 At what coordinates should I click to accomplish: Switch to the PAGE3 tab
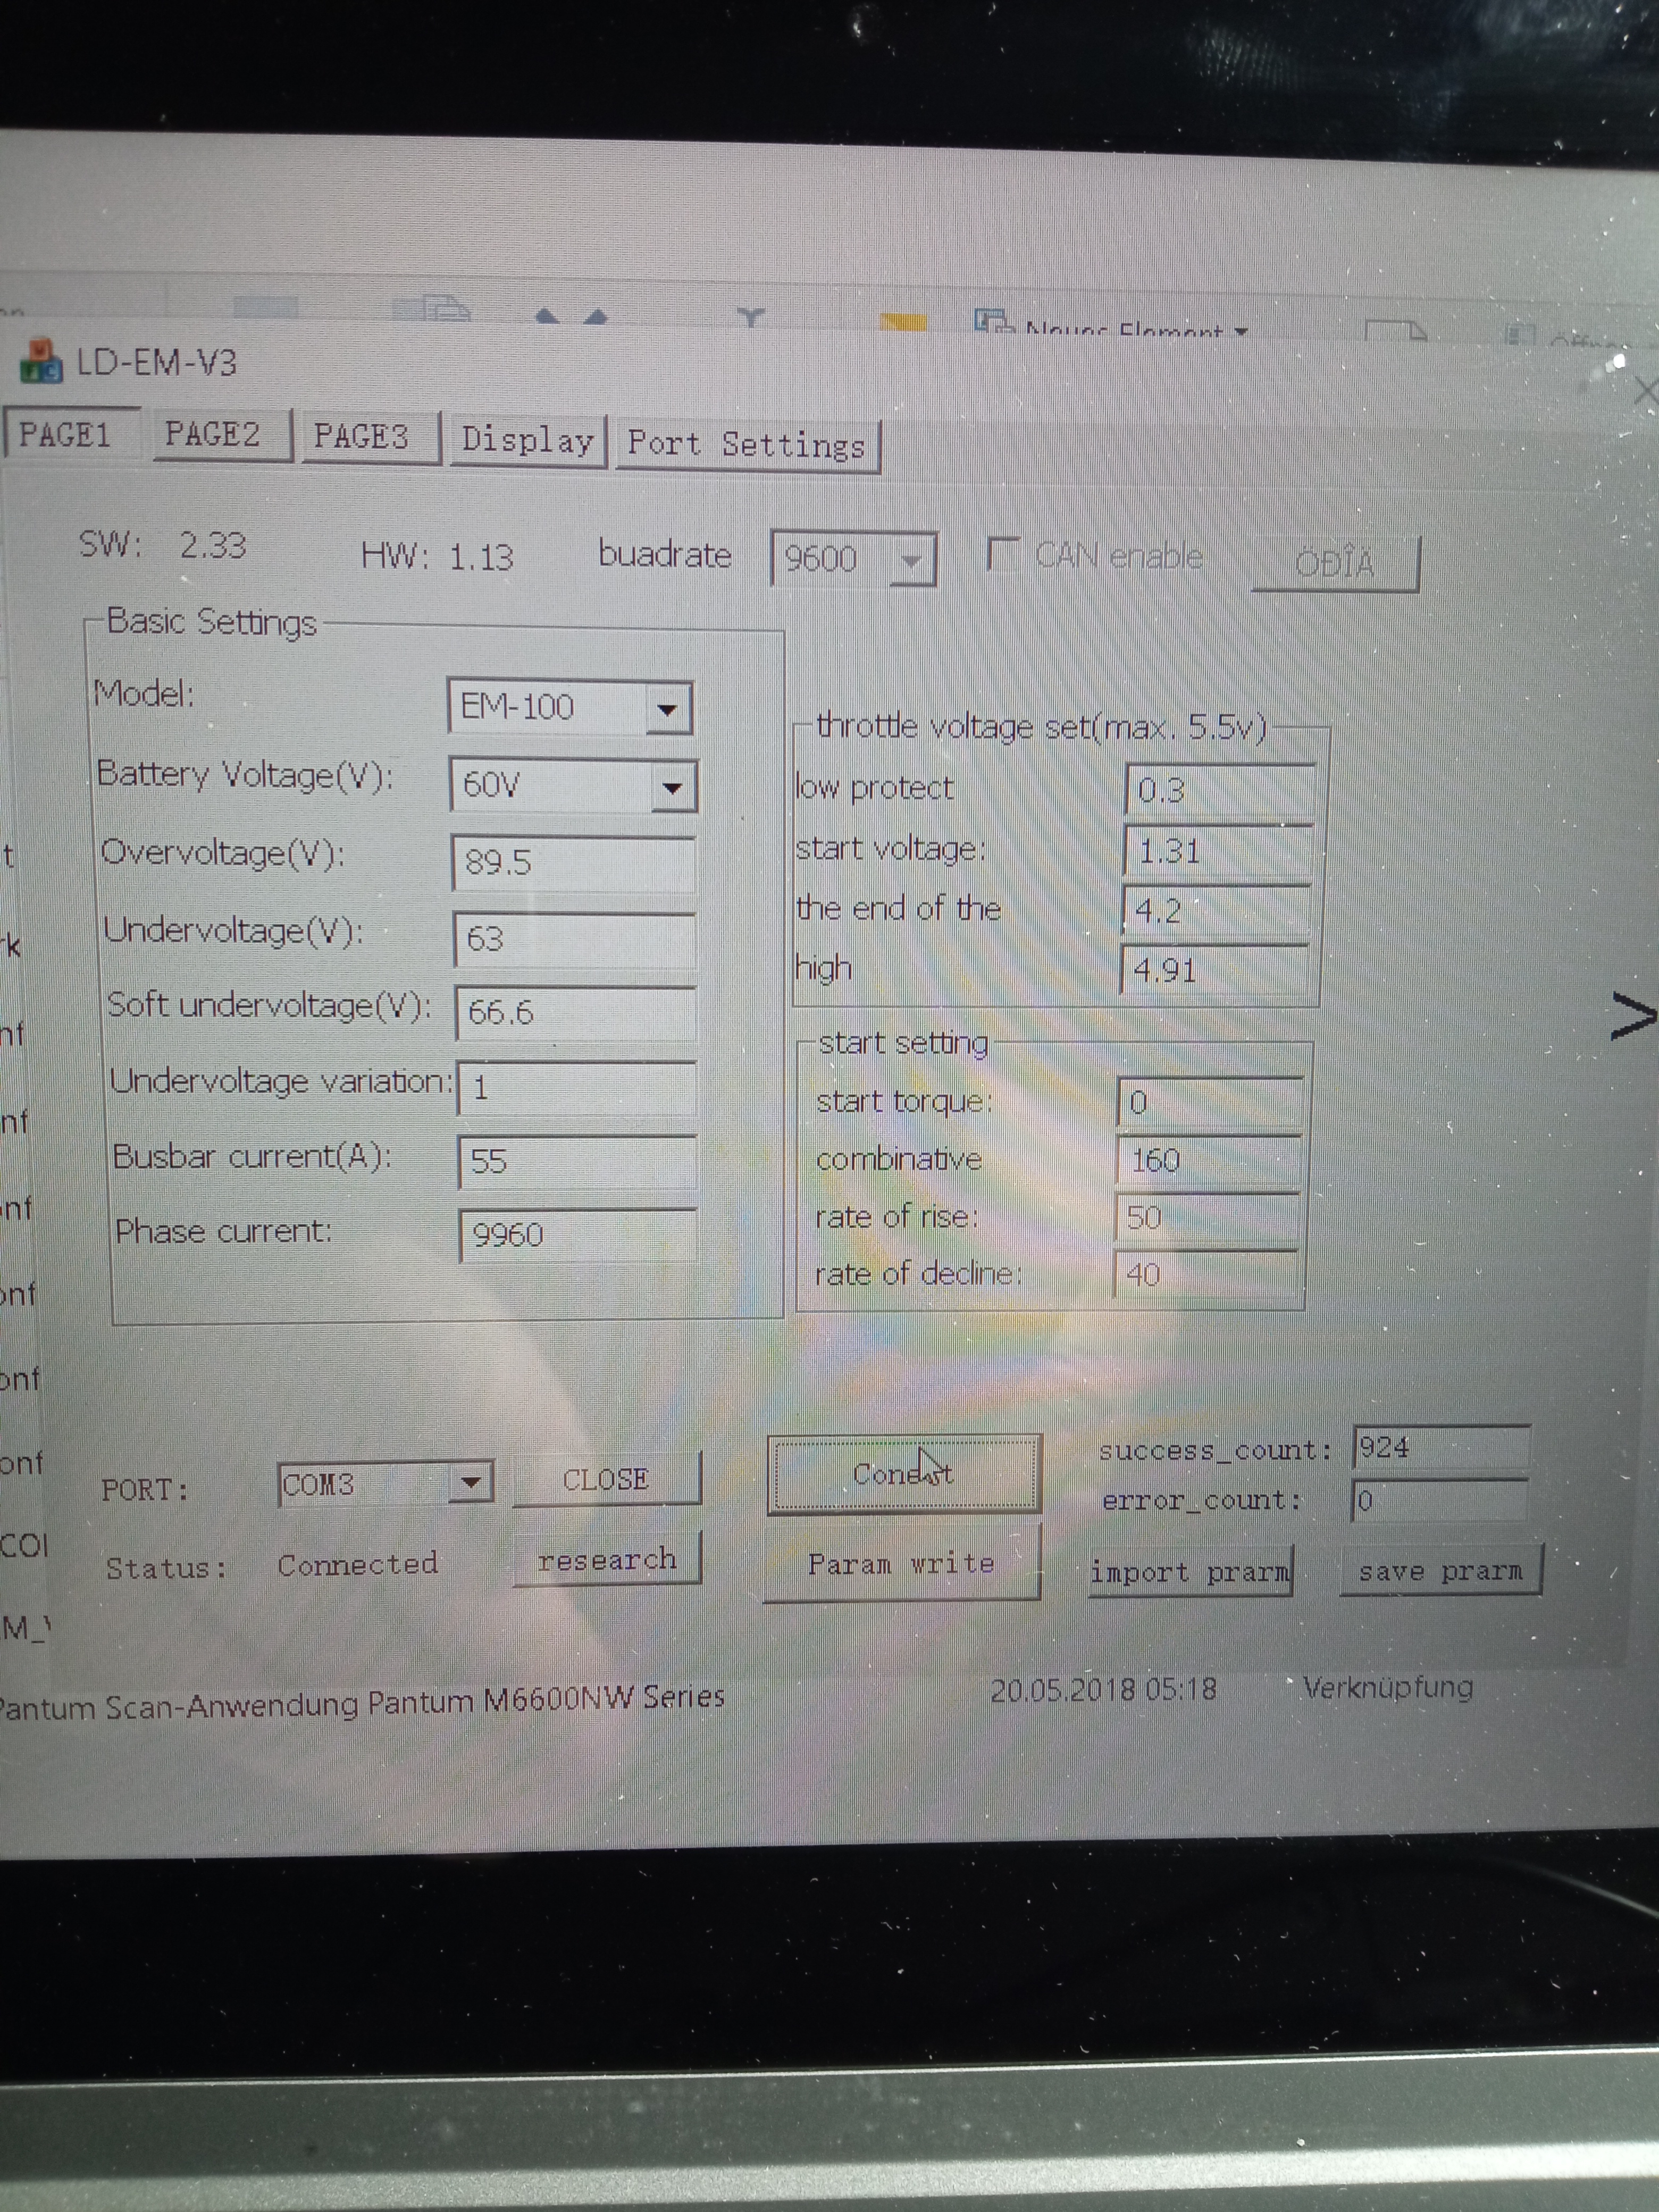[x=361, y=437]
